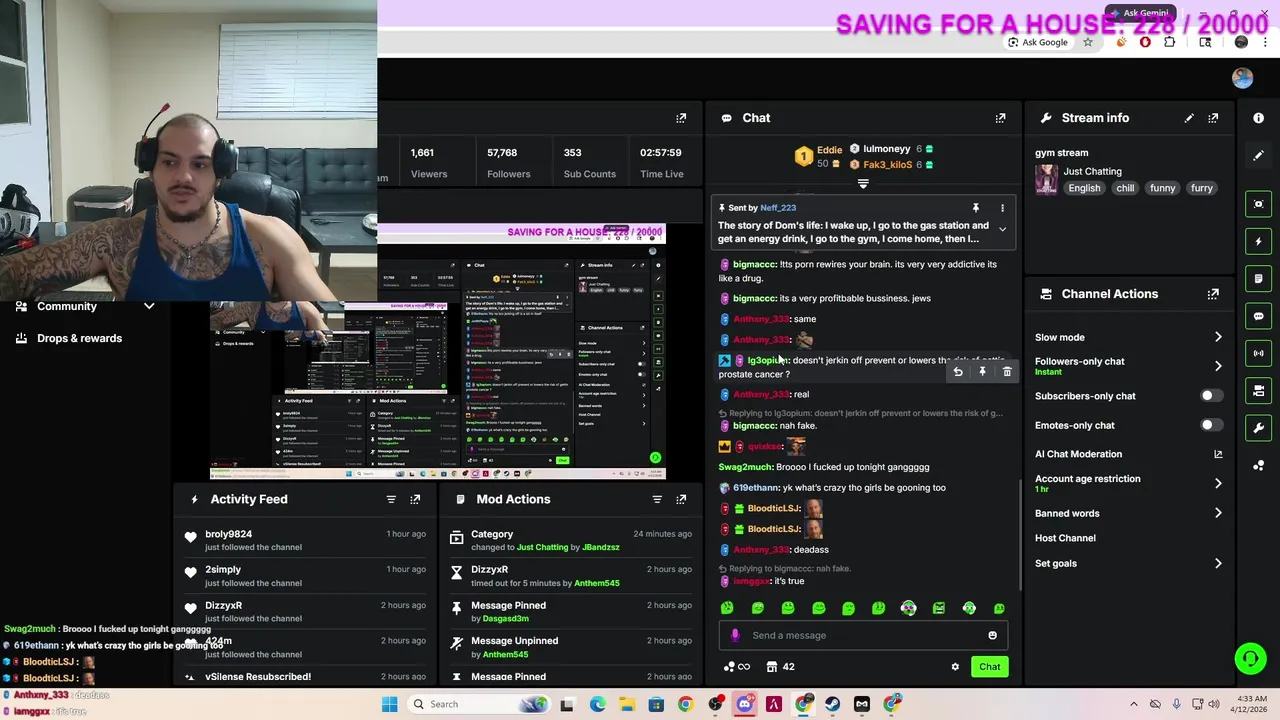Select AI Chat Moderation entry
This screenshot has width=1280, height=720.
(1078, 454)
